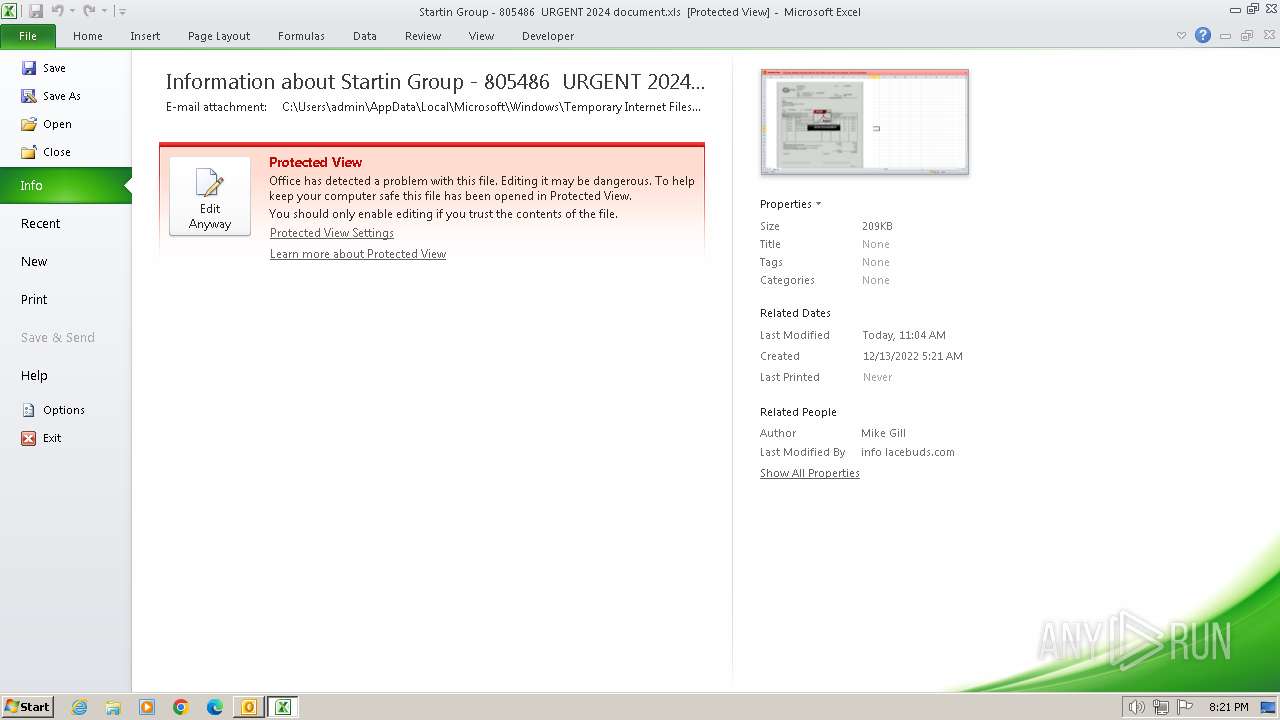
Task: Open a file via Open entry
Action: tap(46, 124)
